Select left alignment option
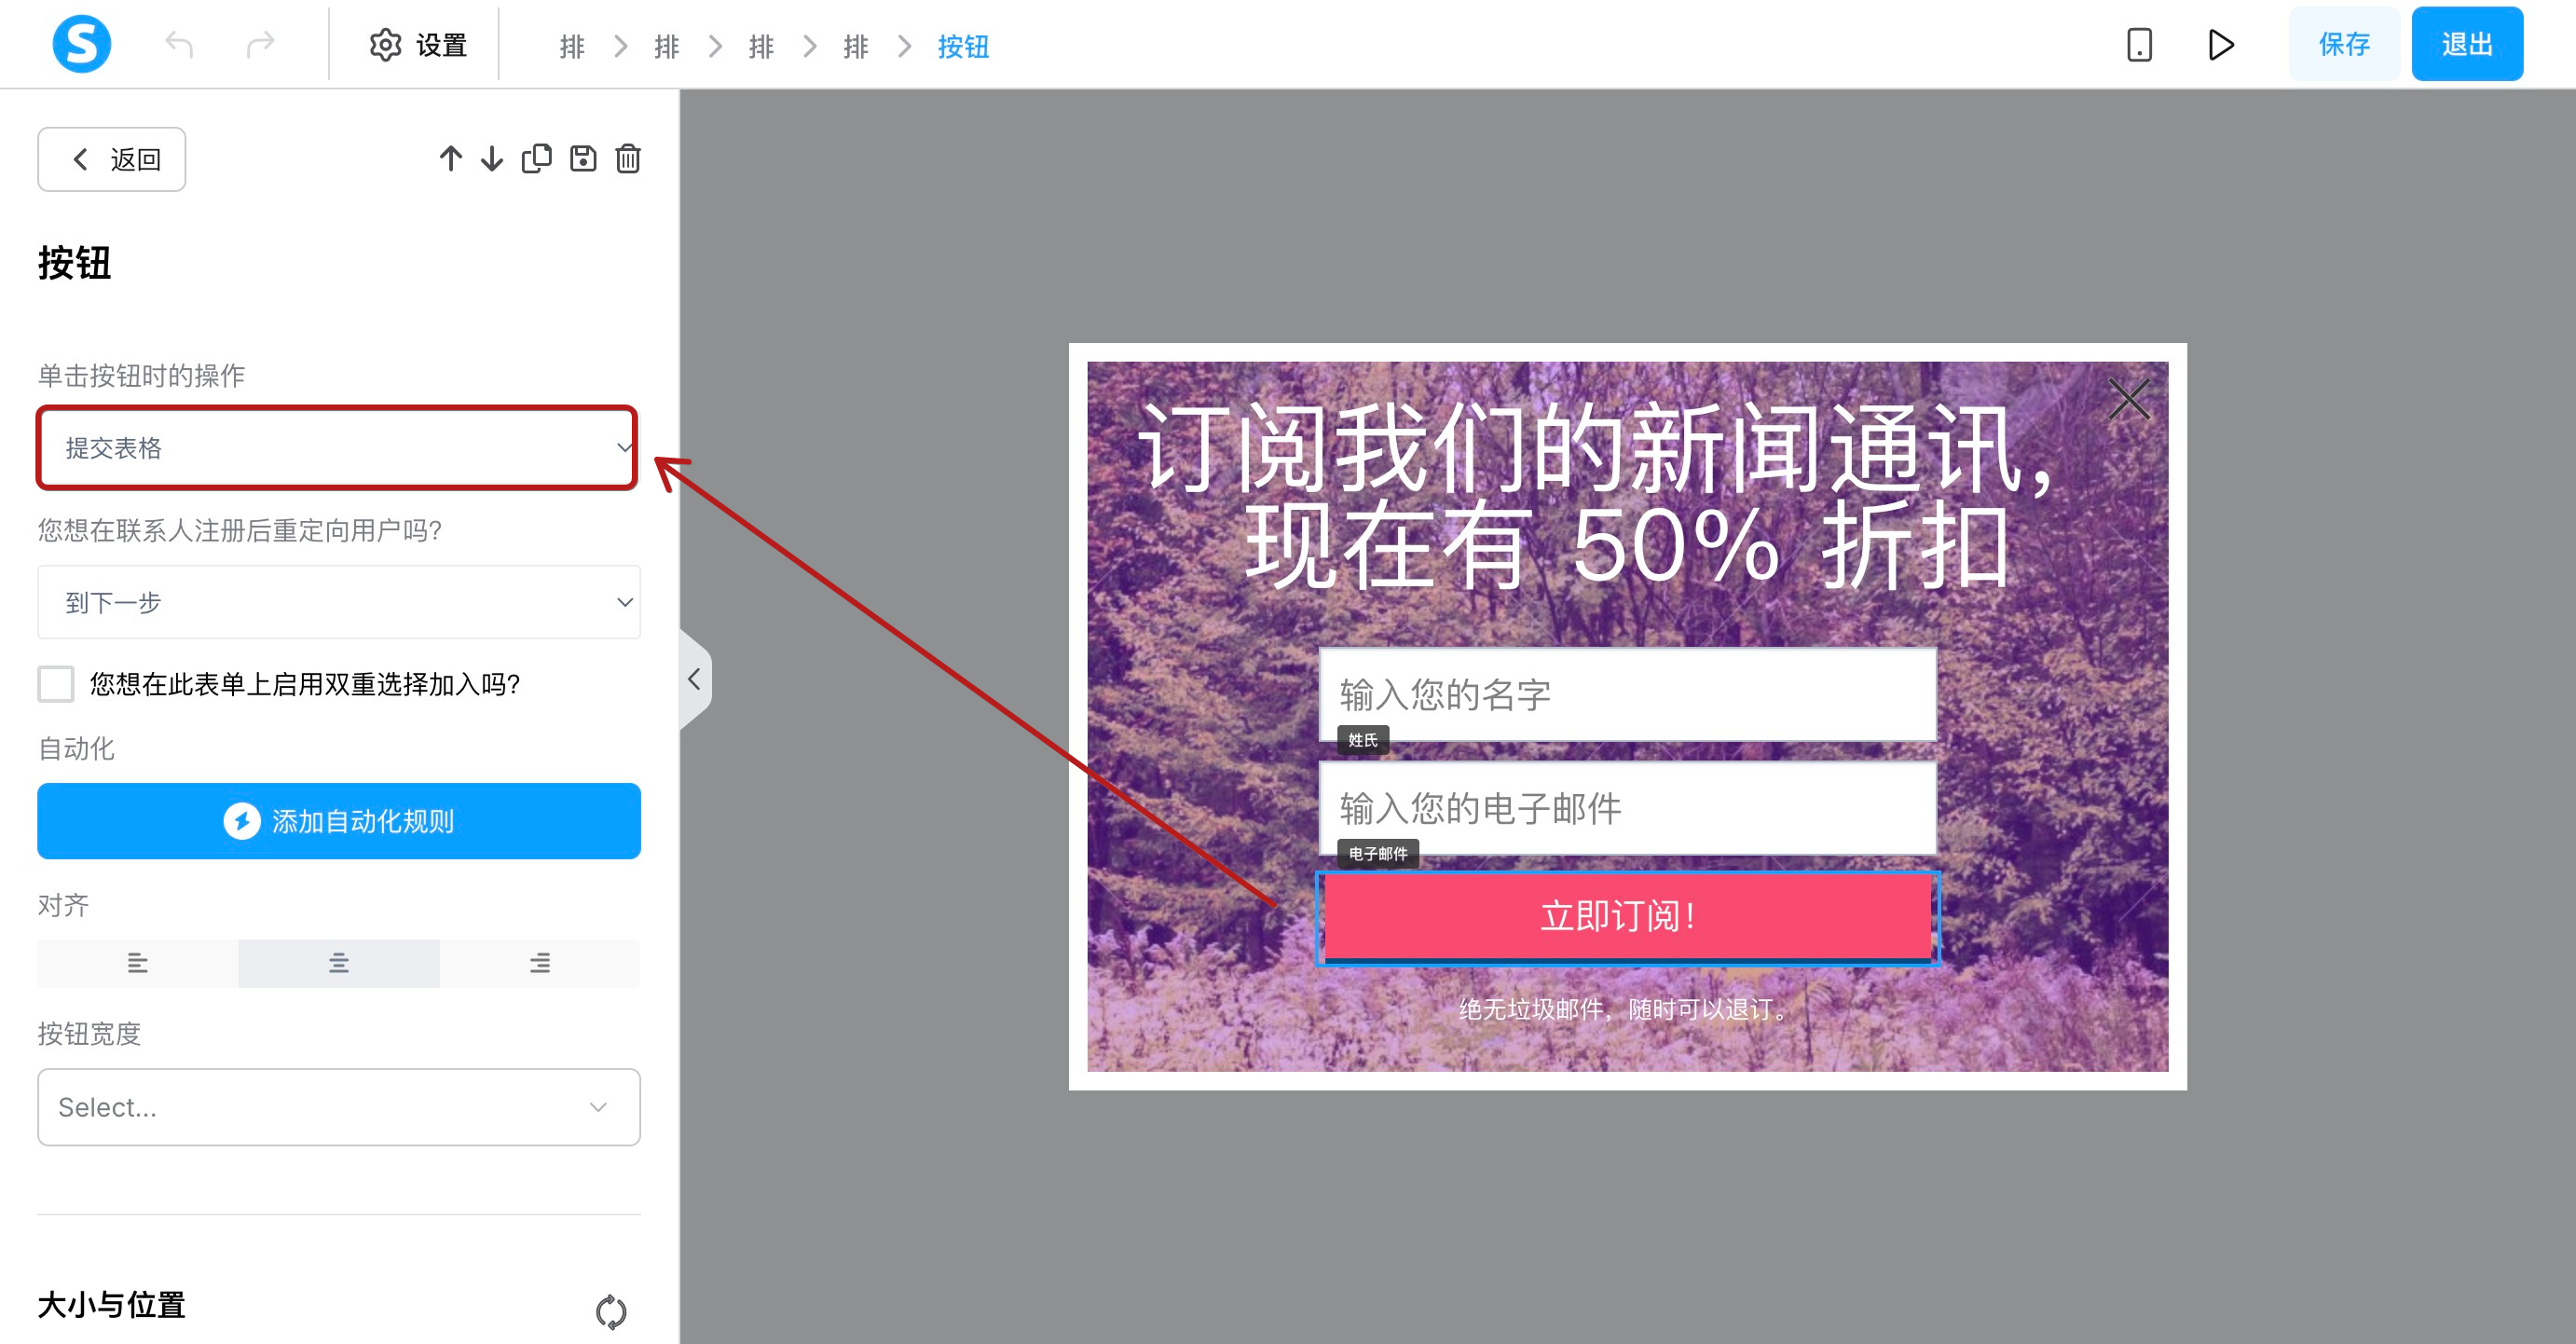Image resolution: width=2576 pixels, height=1344 pixels. tap(138, 963)
